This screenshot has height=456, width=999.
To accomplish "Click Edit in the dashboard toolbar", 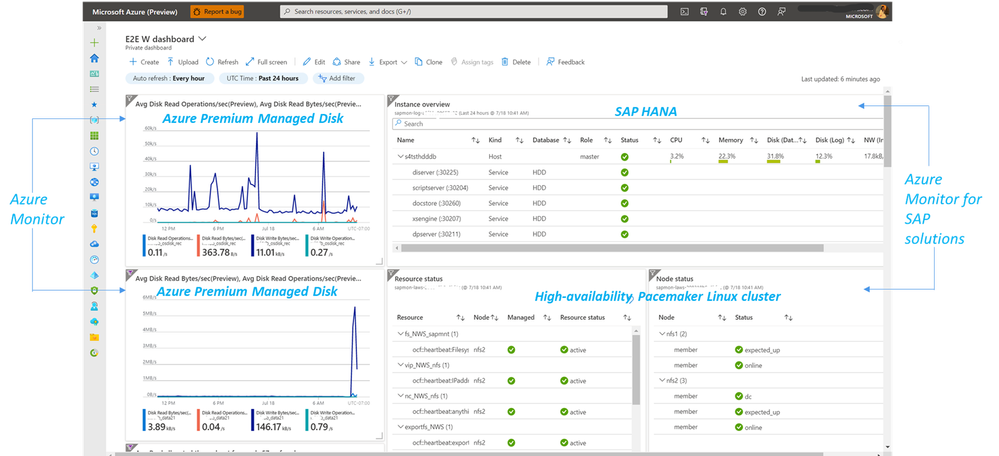I will 314,62.
